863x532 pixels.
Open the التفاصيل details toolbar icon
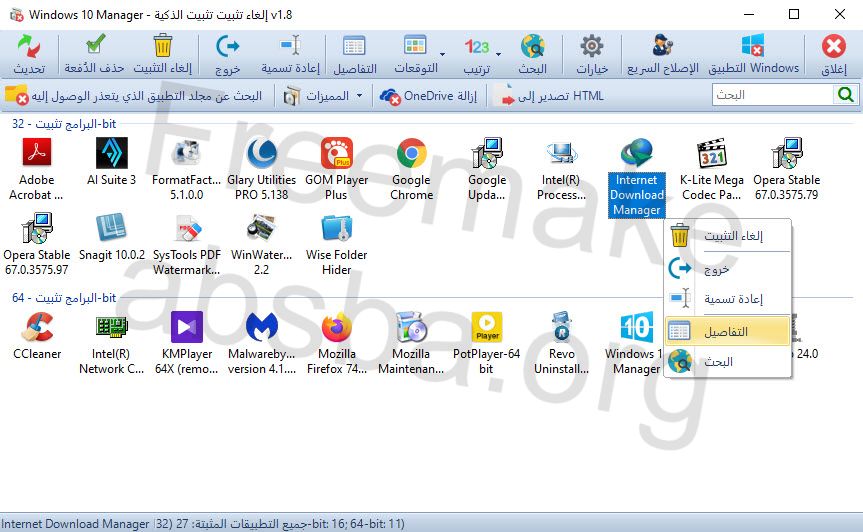pyautogui.click(x=354, y=46)
